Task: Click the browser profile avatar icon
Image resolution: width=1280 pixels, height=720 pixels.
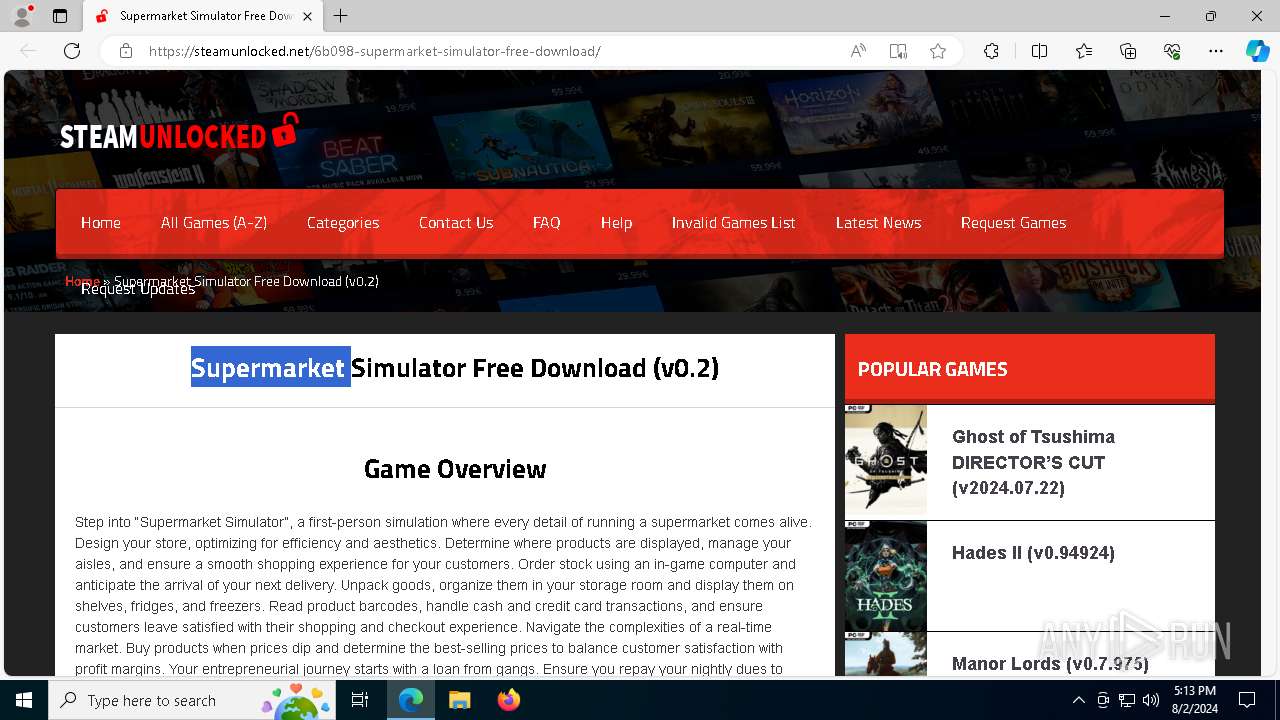Action: (x=22, y=16)
